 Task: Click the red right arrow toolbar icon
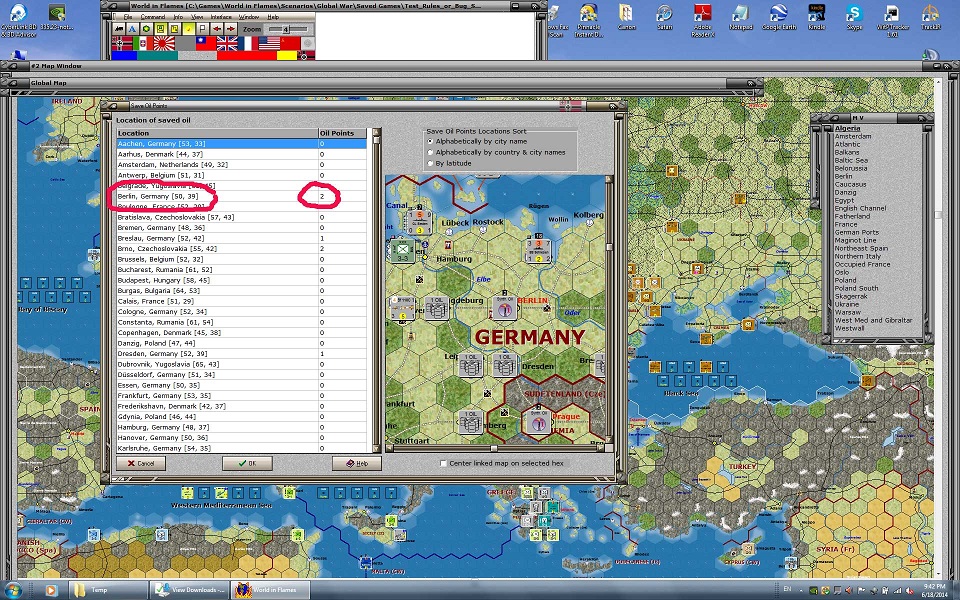[x=230, y=29]
